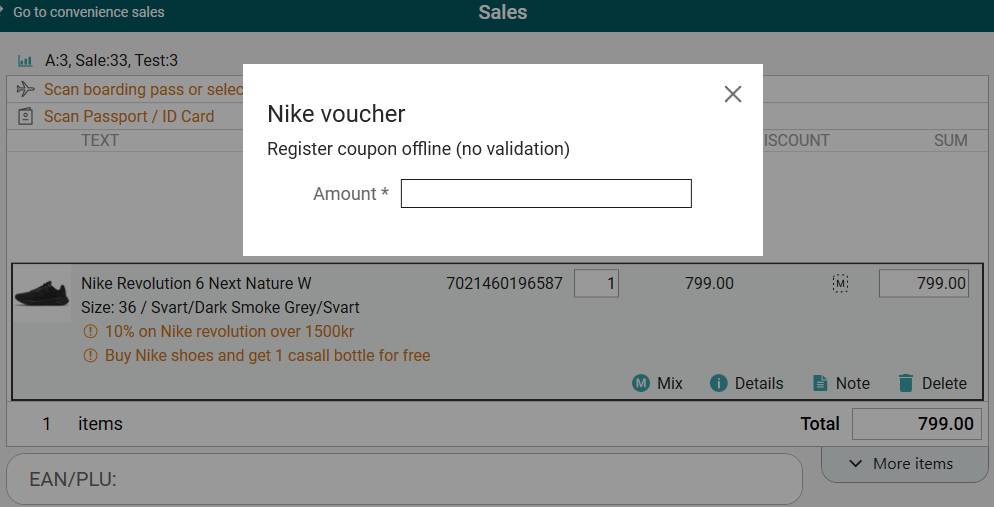This screenshot has height=507, width=994.
Task: Click the Total amount box
Action: [915, 424]
